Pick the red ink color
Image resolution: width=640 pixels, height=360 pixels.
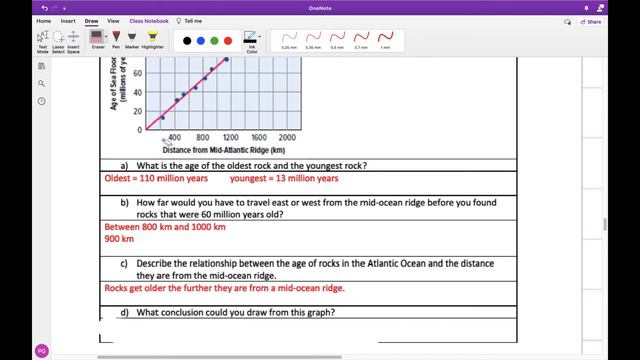coord(228,40)
